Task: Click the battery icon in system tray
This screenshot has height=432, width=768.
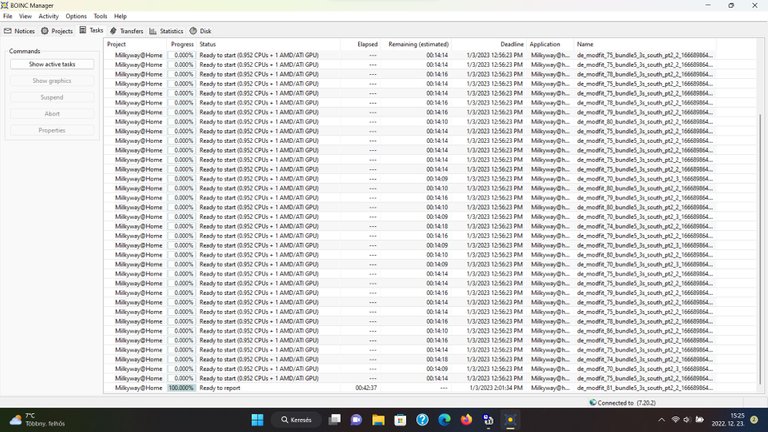Action: point(699,420)
